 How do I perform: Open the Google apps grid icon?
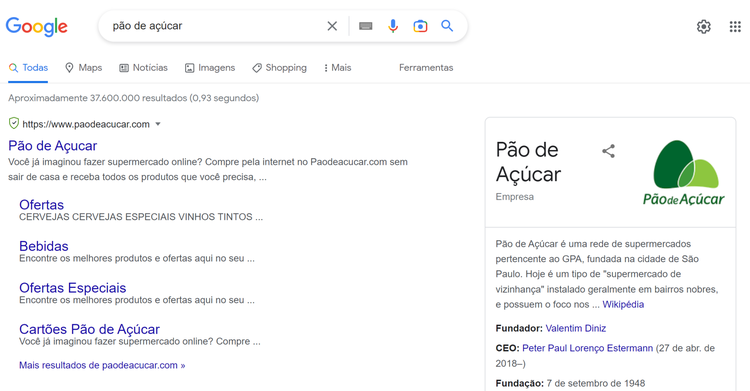735,26
